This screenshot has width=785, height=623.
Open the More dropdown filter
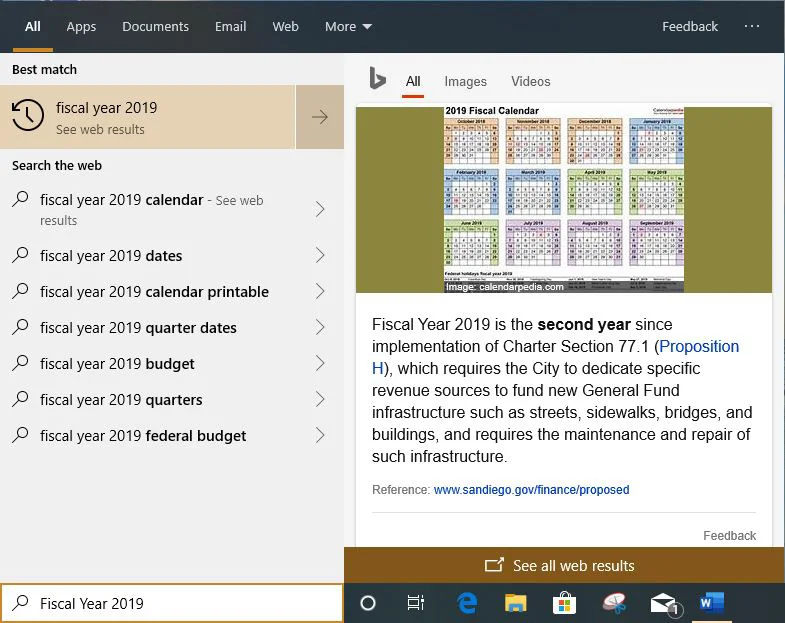[x=348, y=27]
